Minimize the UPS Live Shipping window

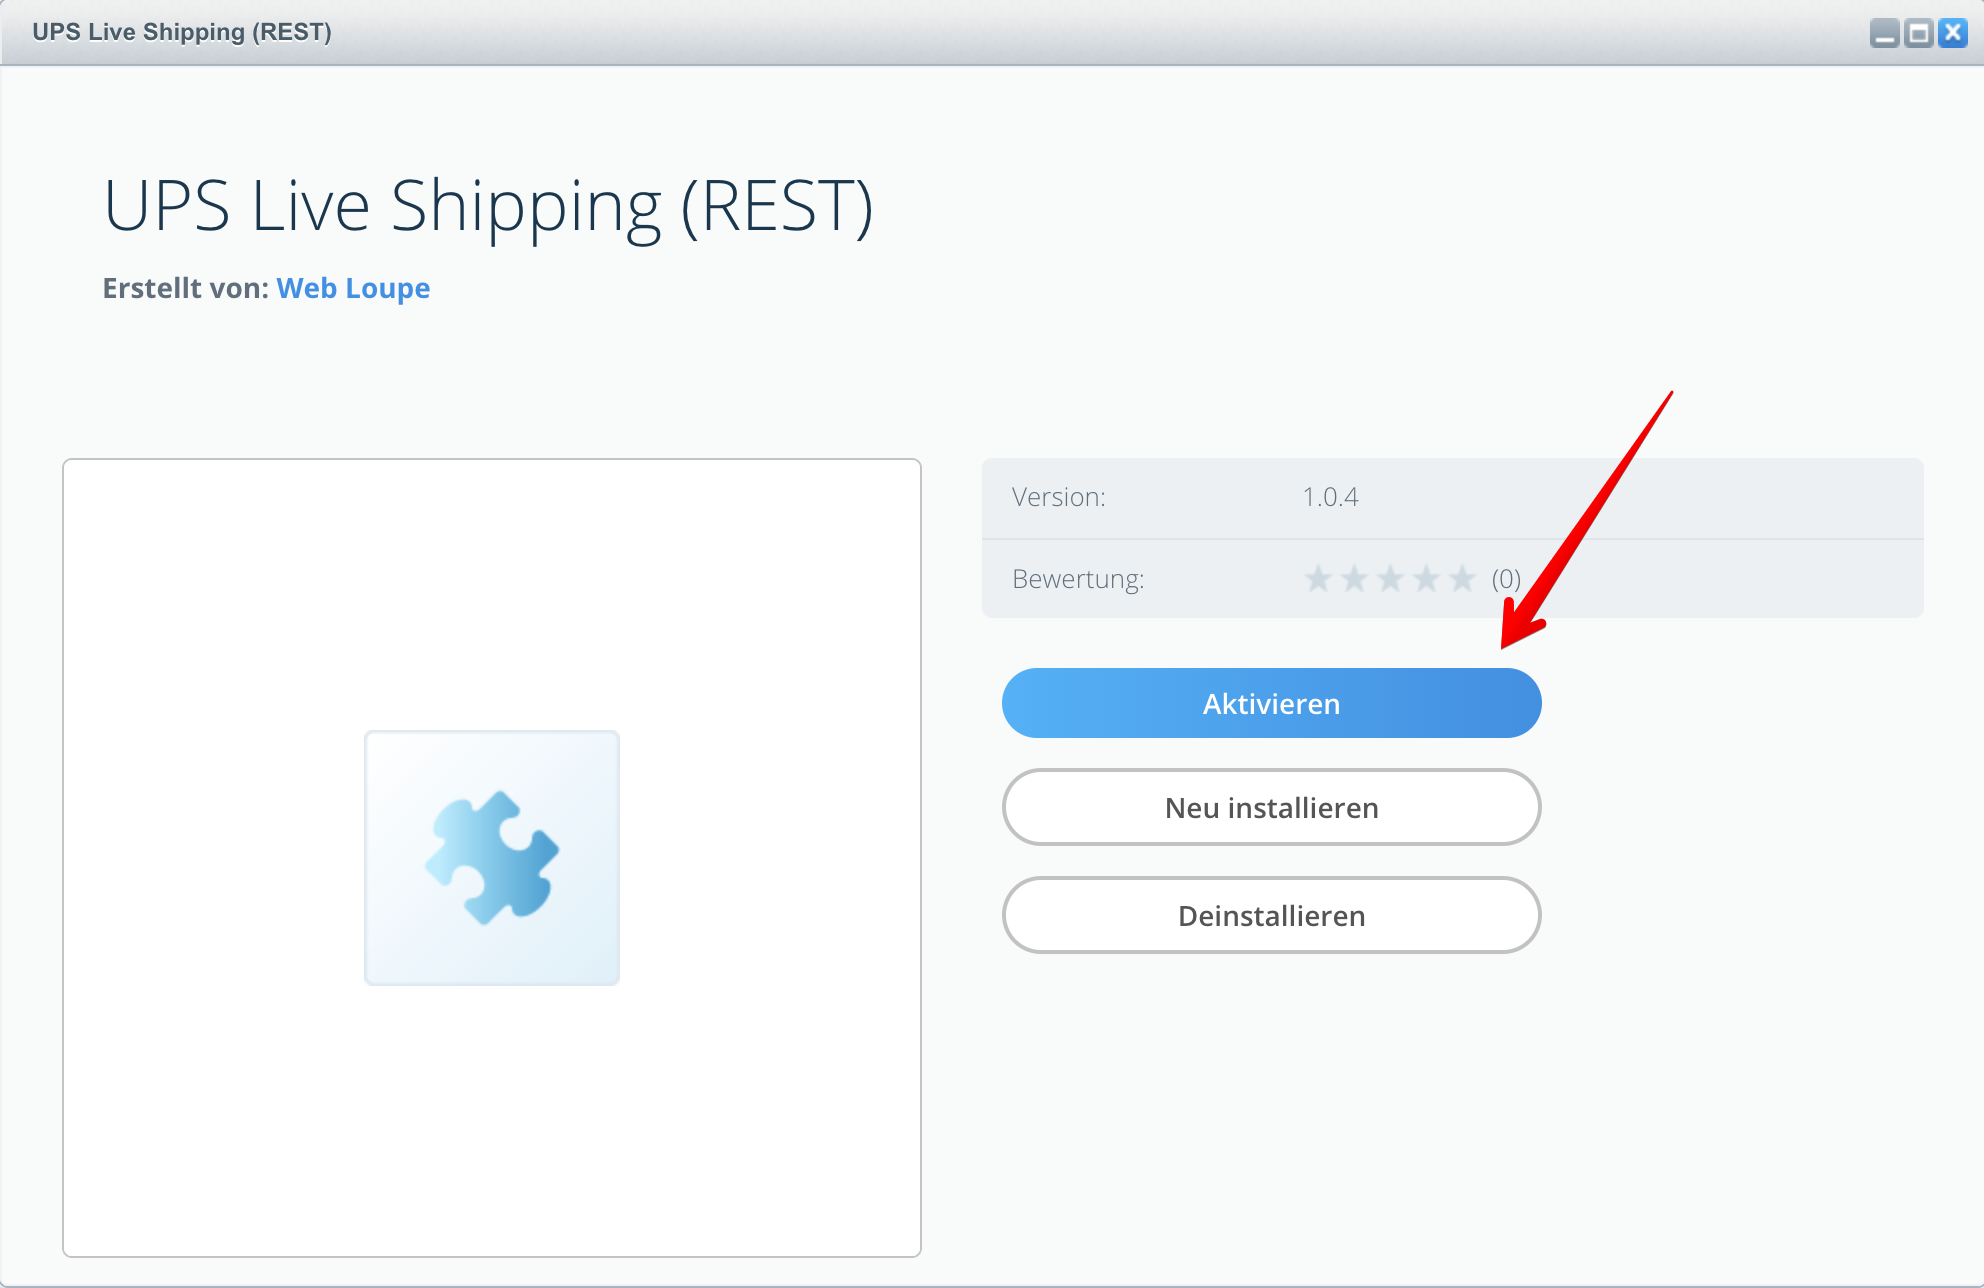pos(1884,33)
